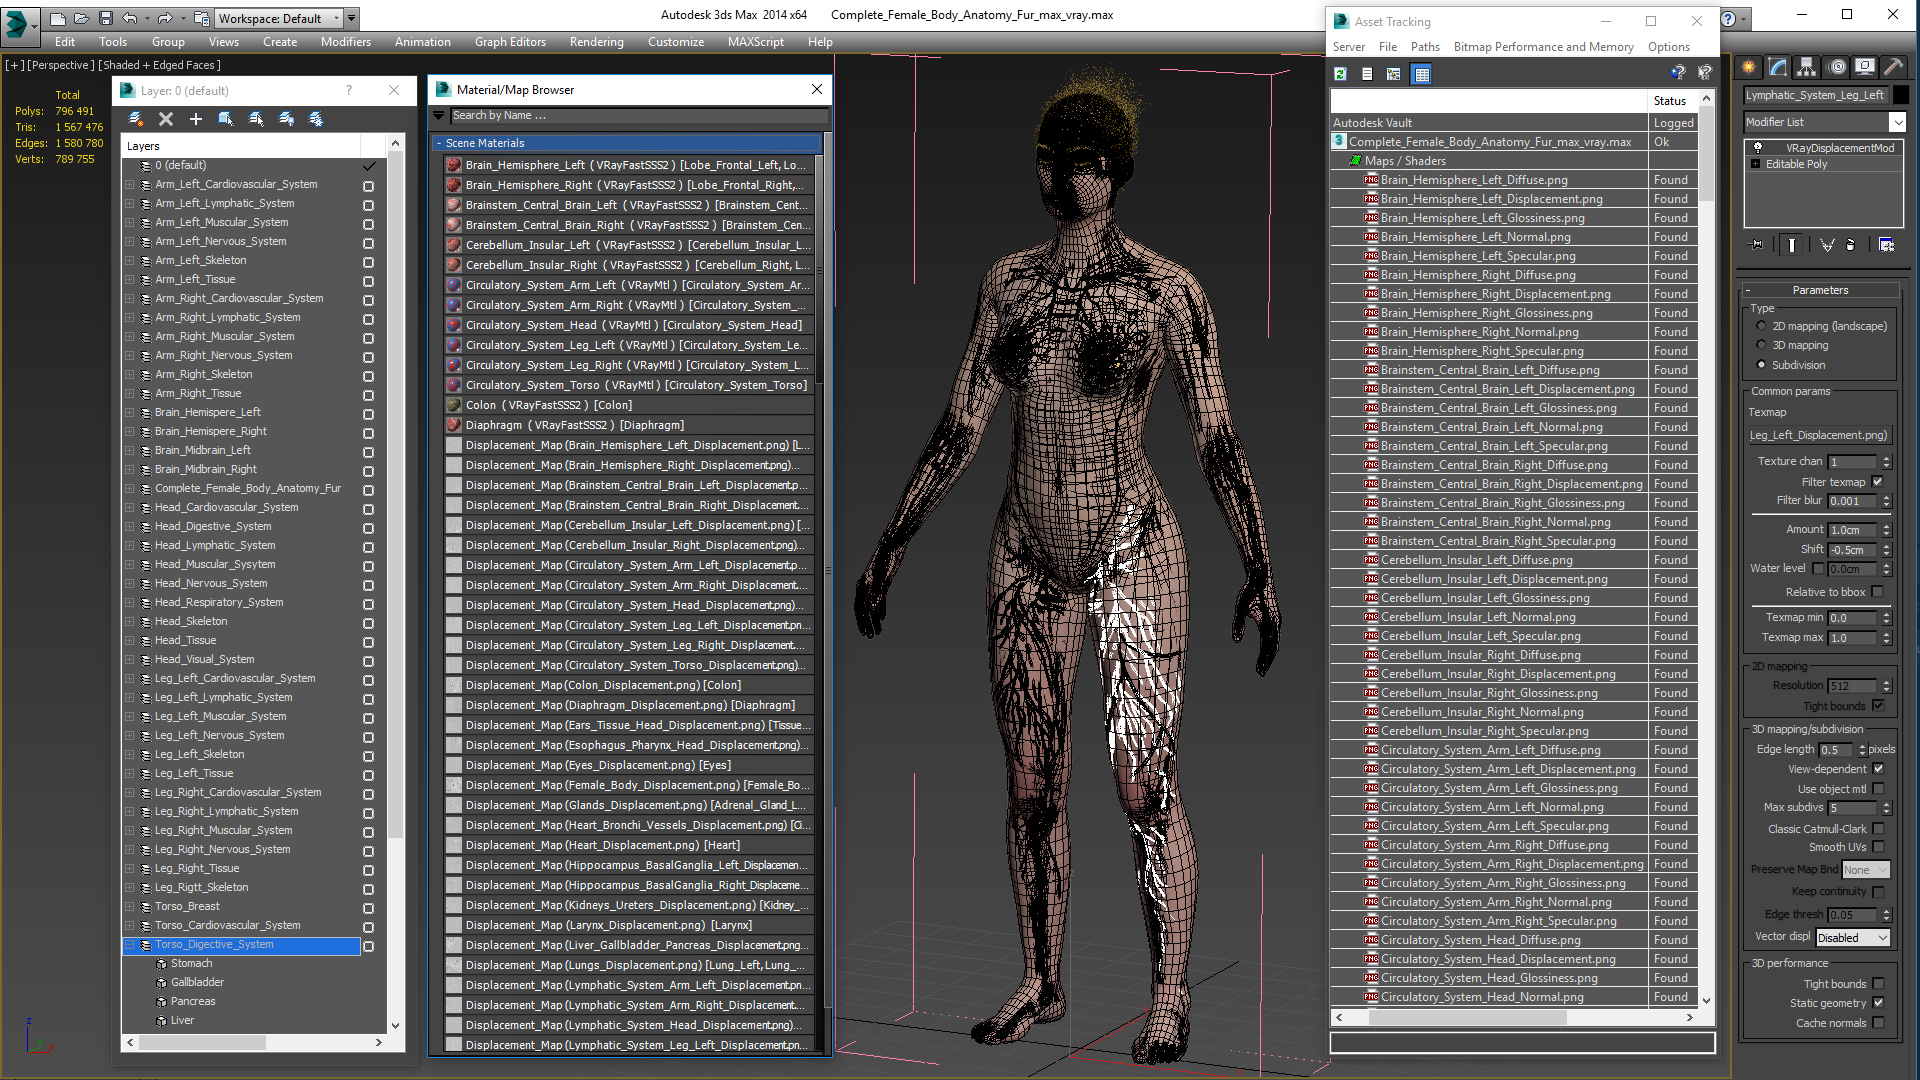Click Open File folder icon in quick access toolbar

82,18
